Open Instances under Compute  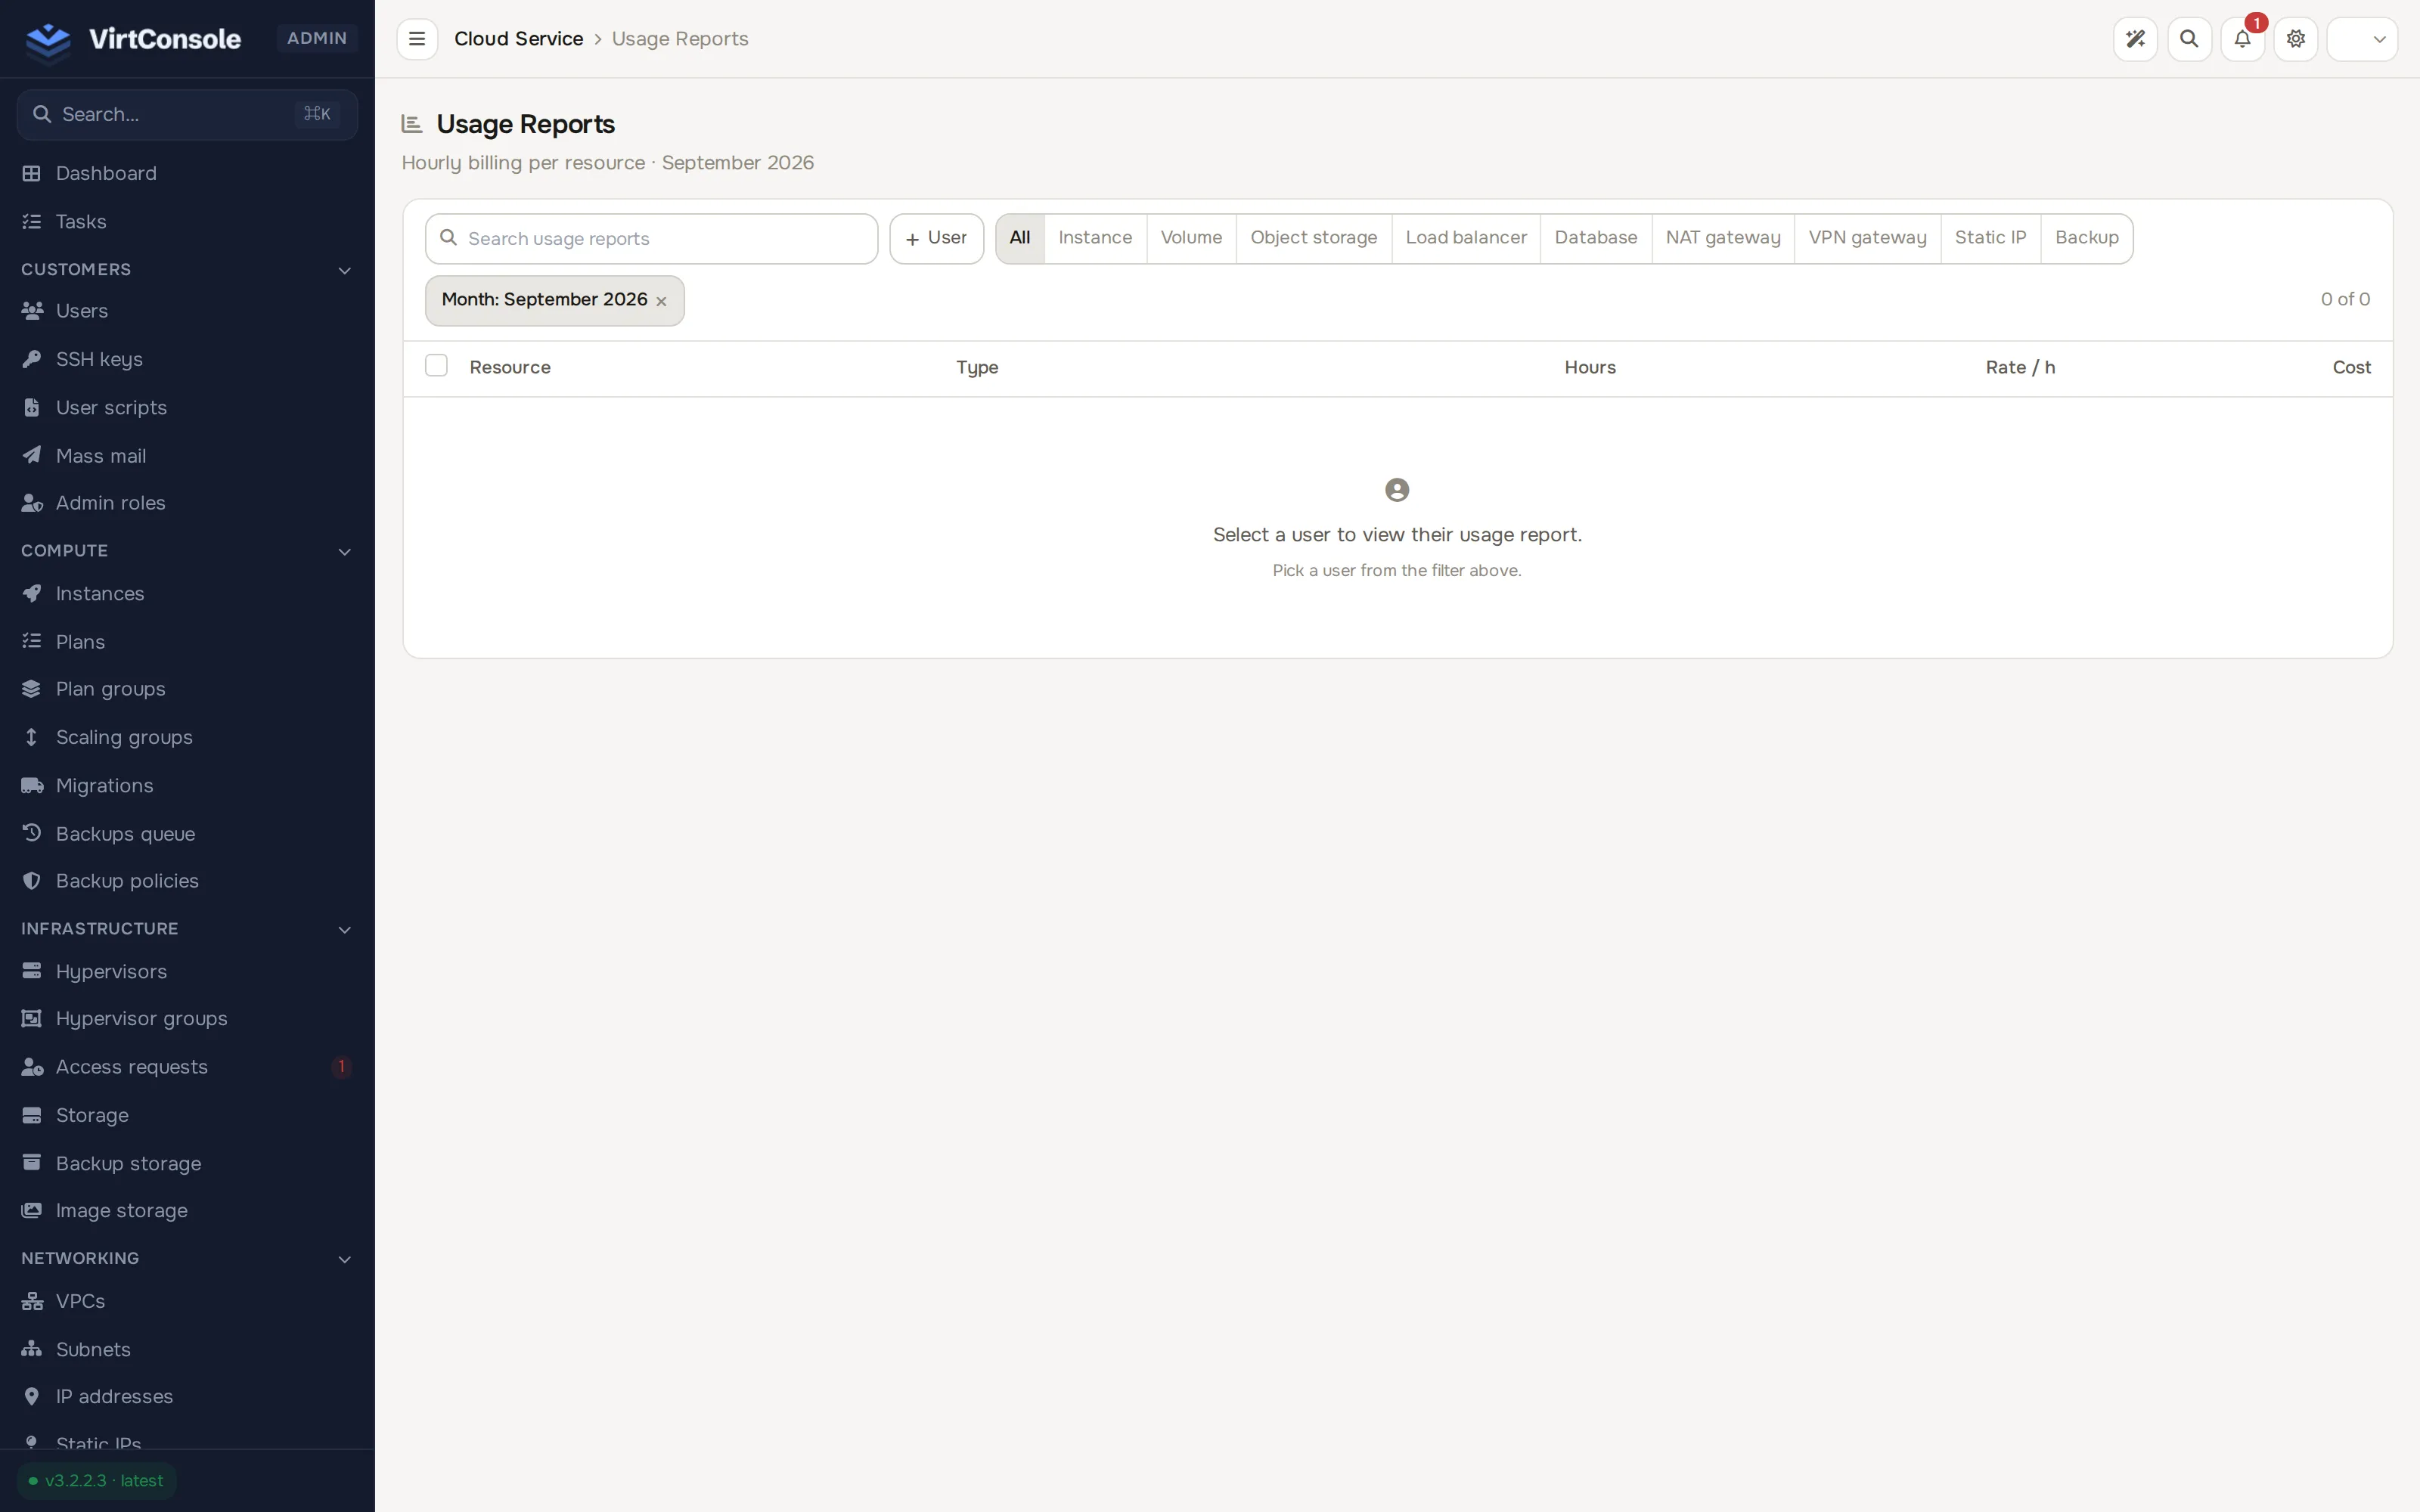click(x=187, y=594)
